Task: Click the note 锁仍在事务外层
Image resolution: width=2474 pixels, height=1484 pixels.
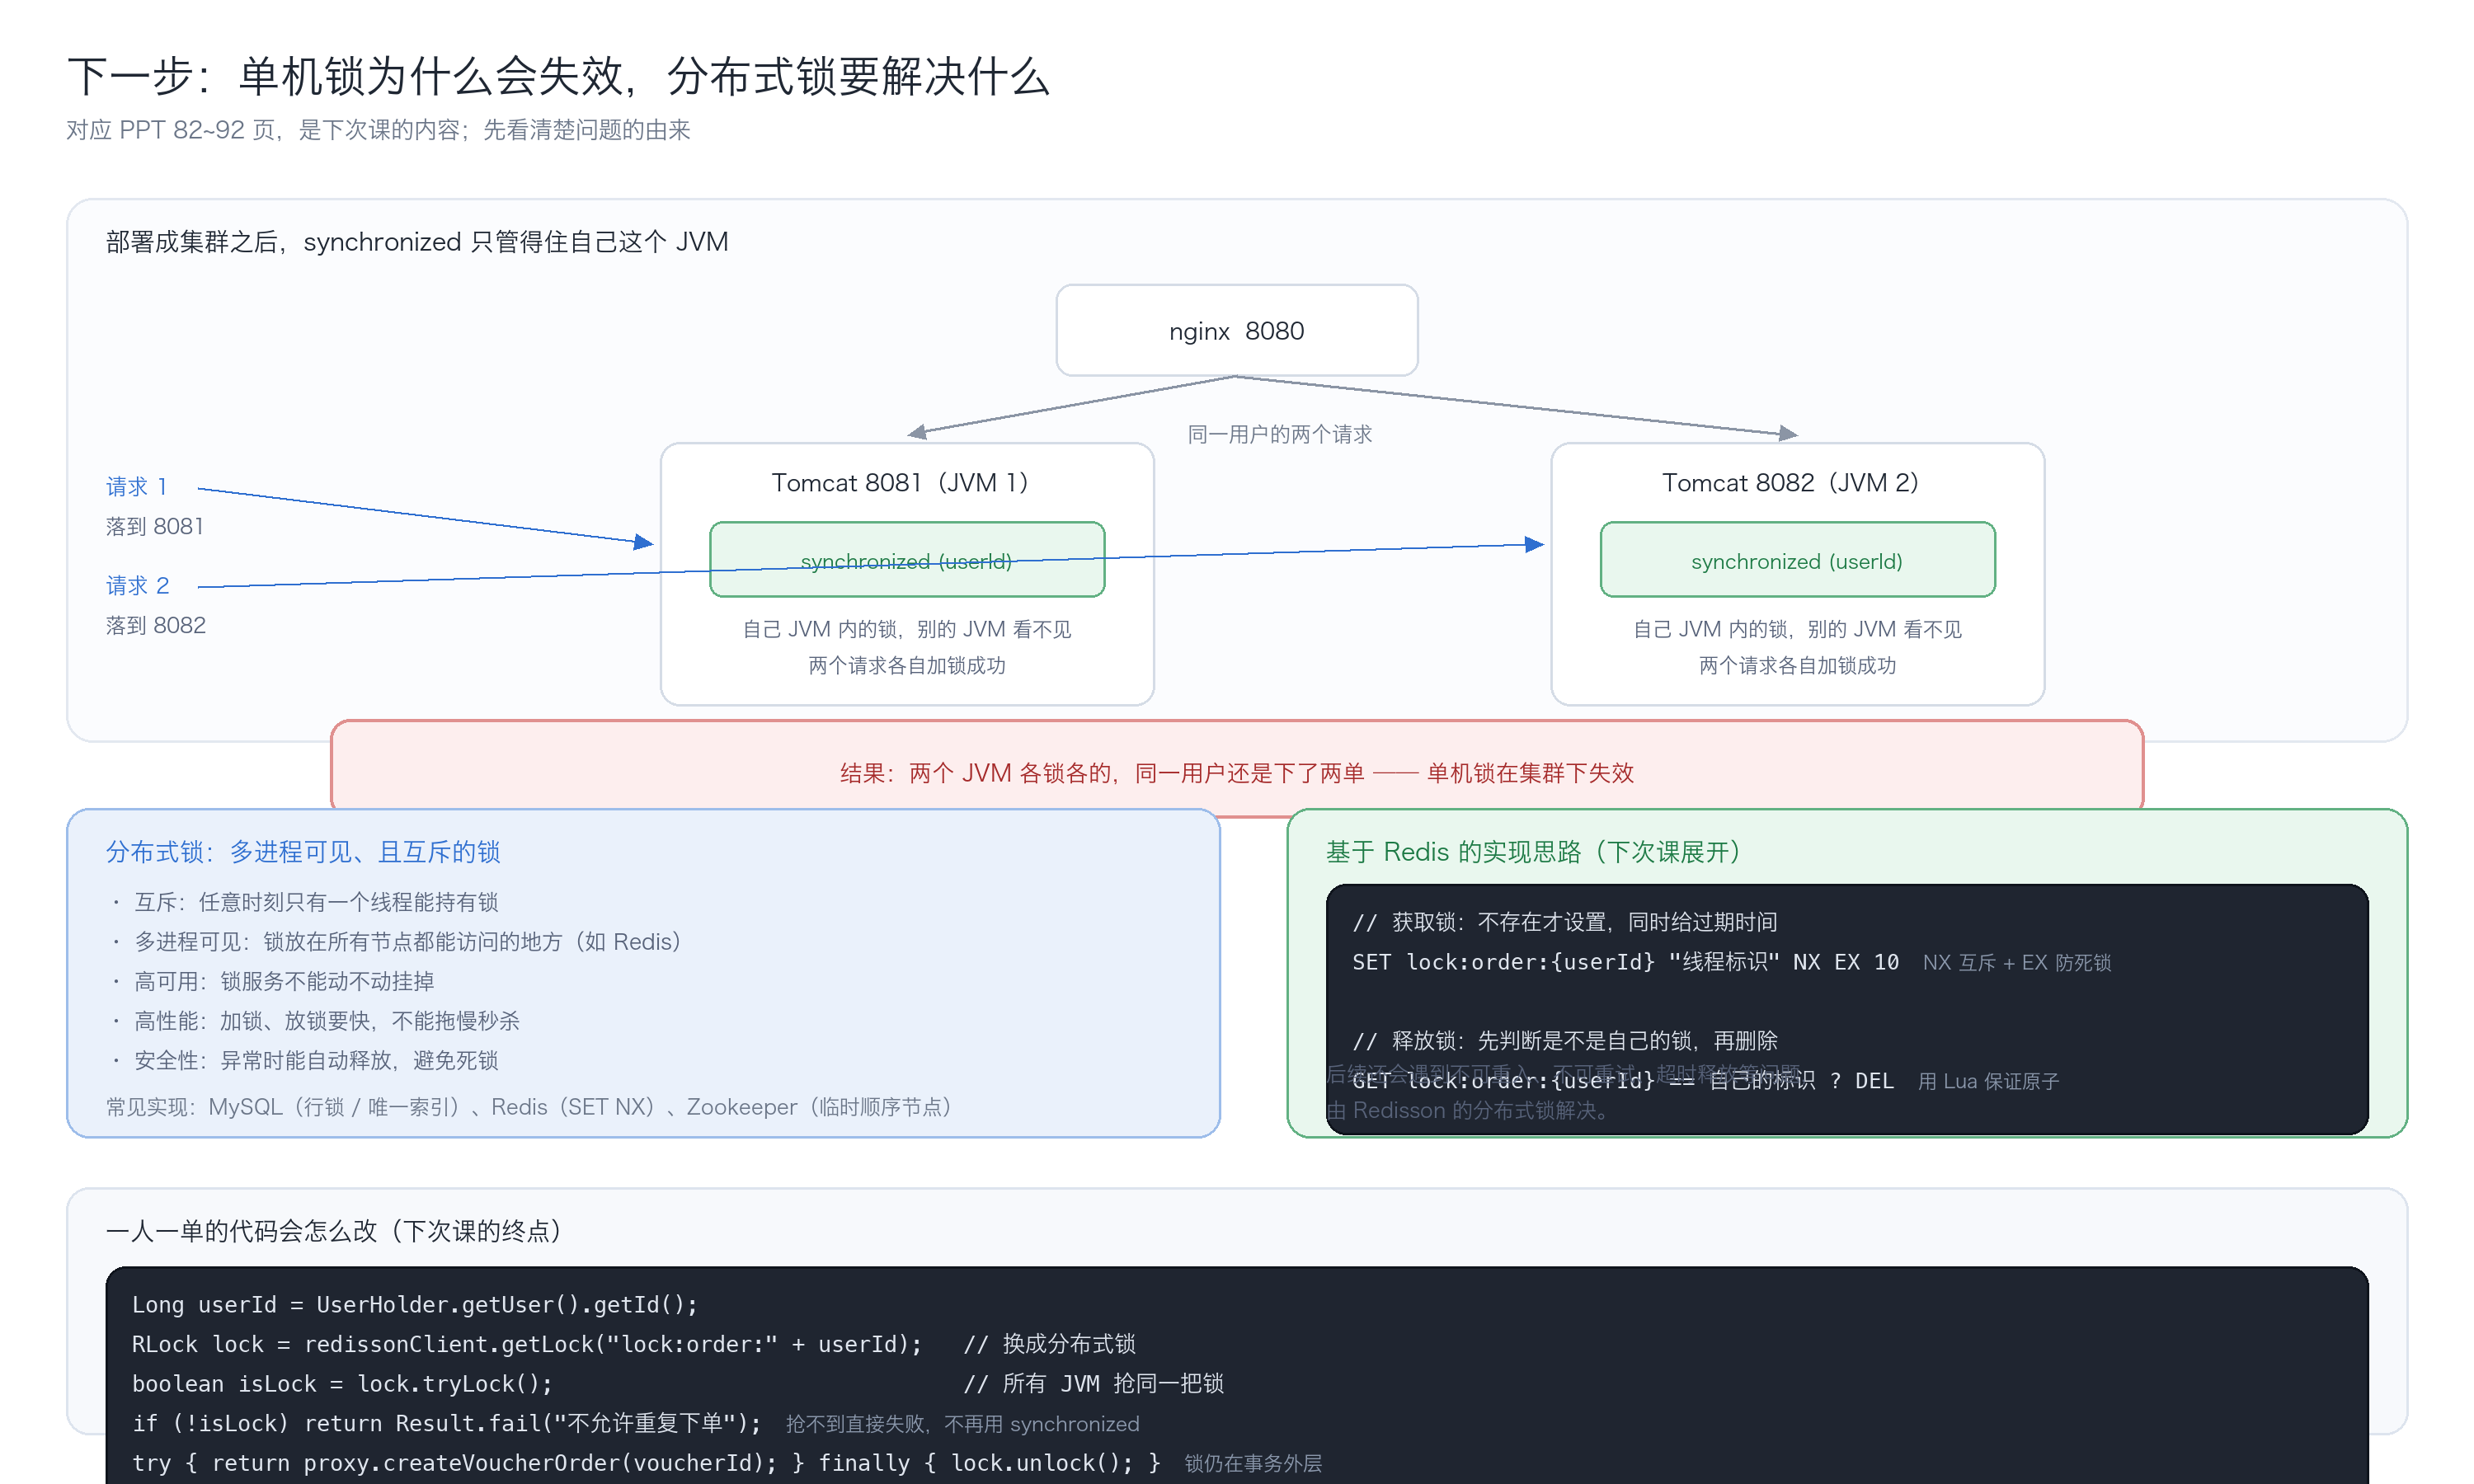Action: point(1253,1464)
